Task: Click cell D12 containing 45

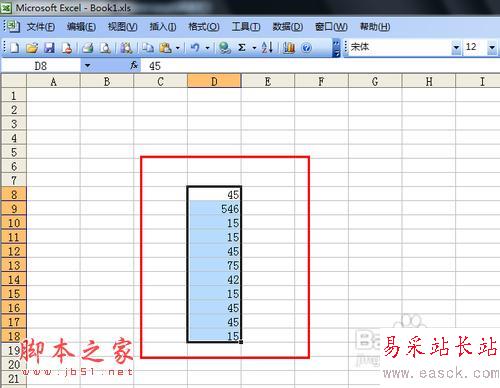Action: click(214, 251)
